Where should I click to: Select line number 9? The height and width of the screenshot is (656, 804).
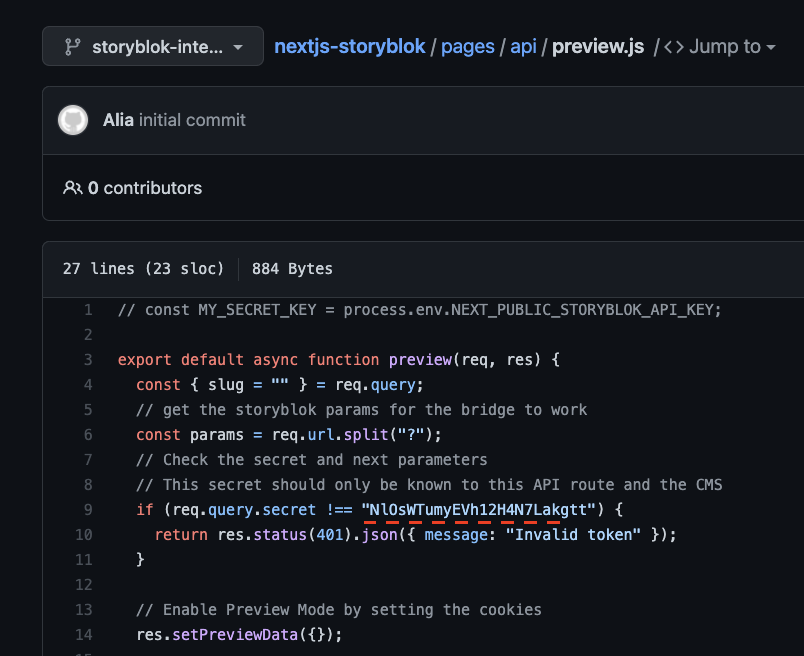point(88,509)
